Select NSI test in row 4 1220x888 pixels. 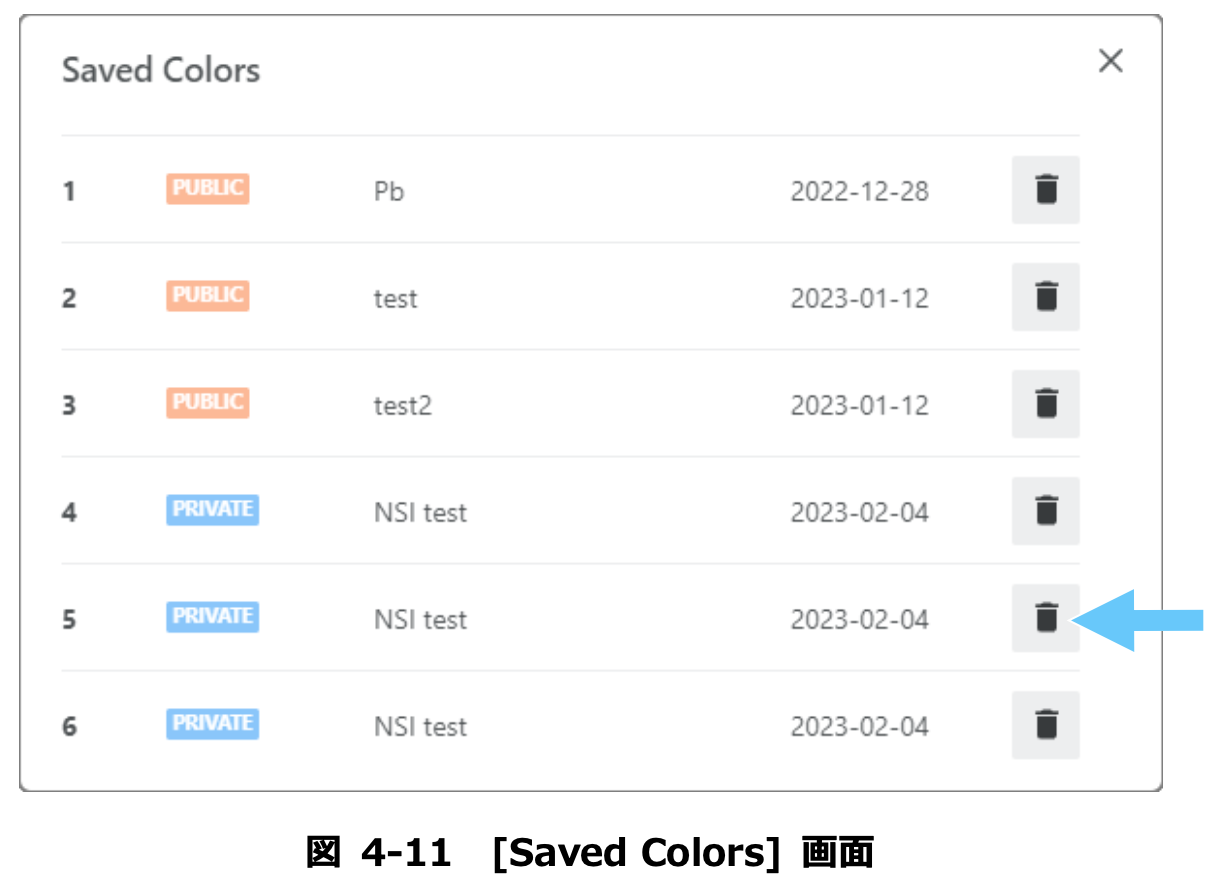point(421,512)
